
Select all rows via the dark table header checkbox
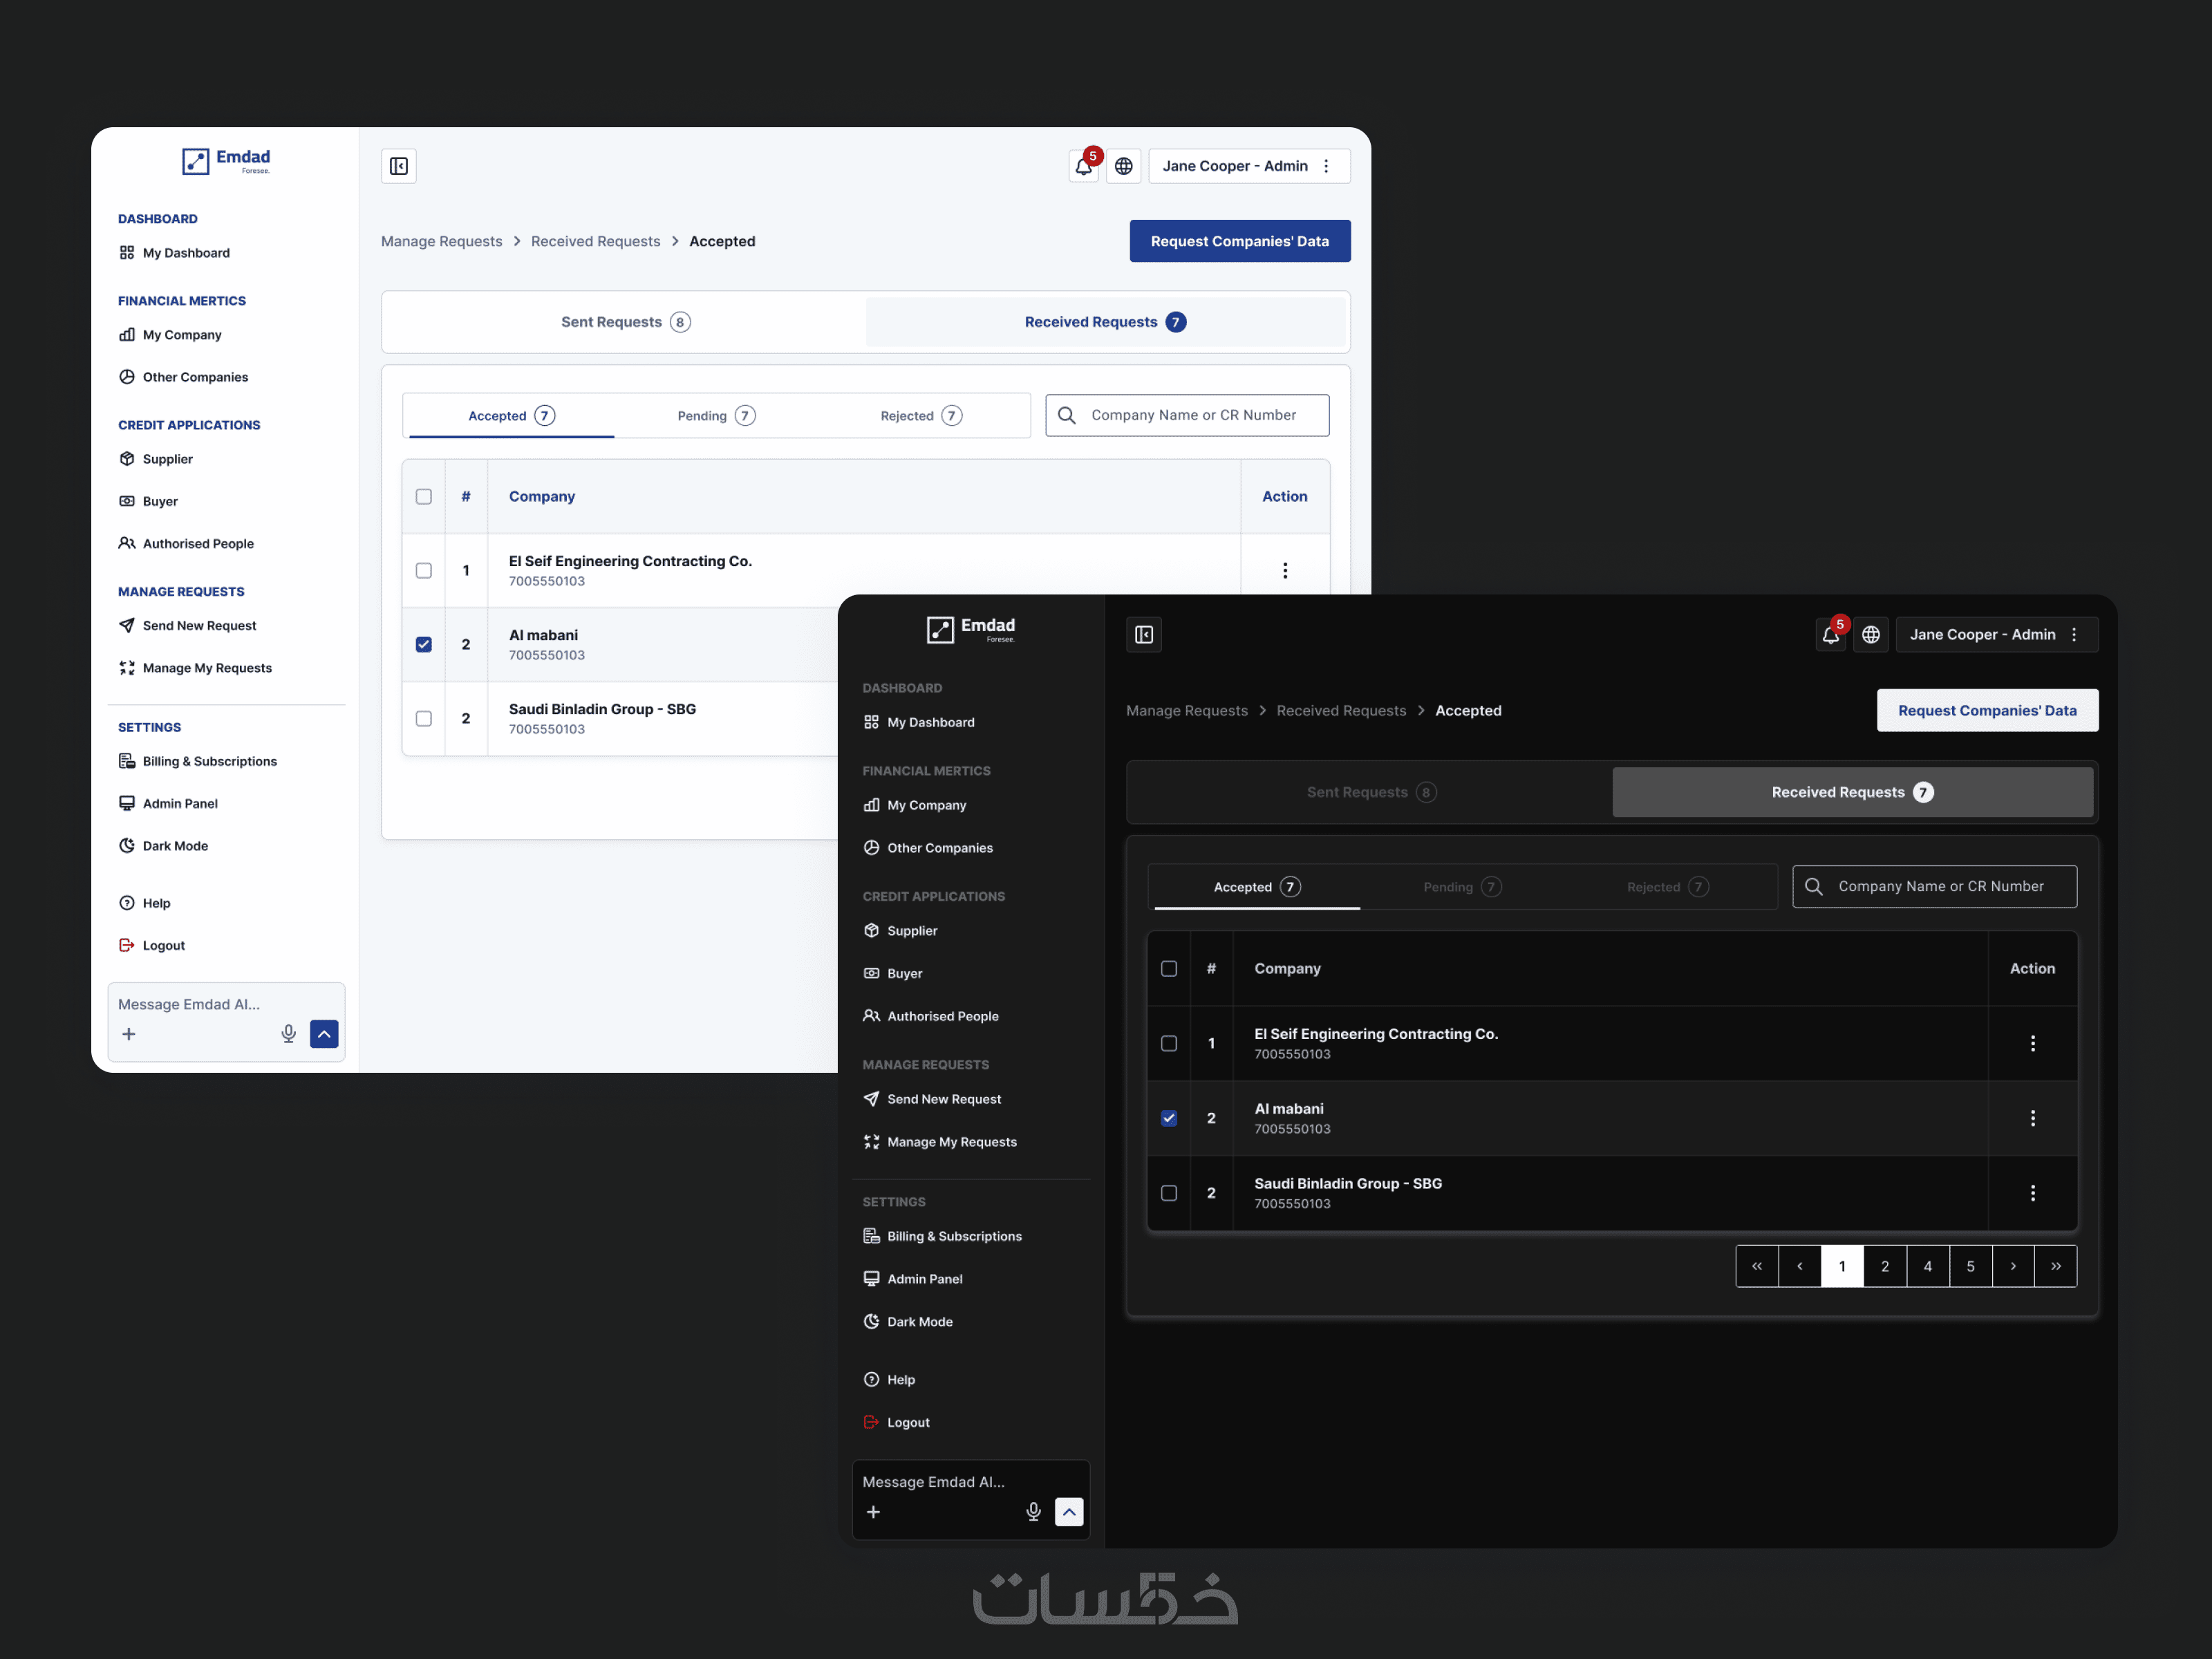(x=1169, y=968)
